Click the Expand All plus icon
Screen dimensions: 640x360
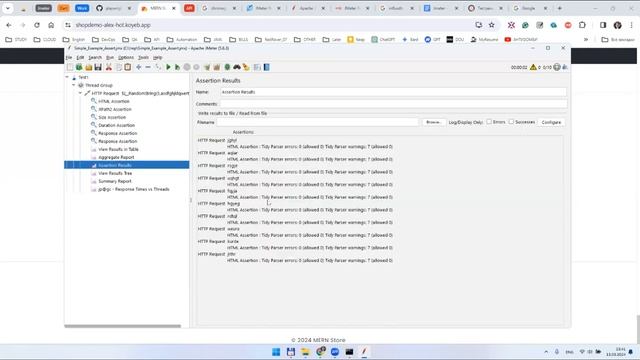[x=139, y=67]
